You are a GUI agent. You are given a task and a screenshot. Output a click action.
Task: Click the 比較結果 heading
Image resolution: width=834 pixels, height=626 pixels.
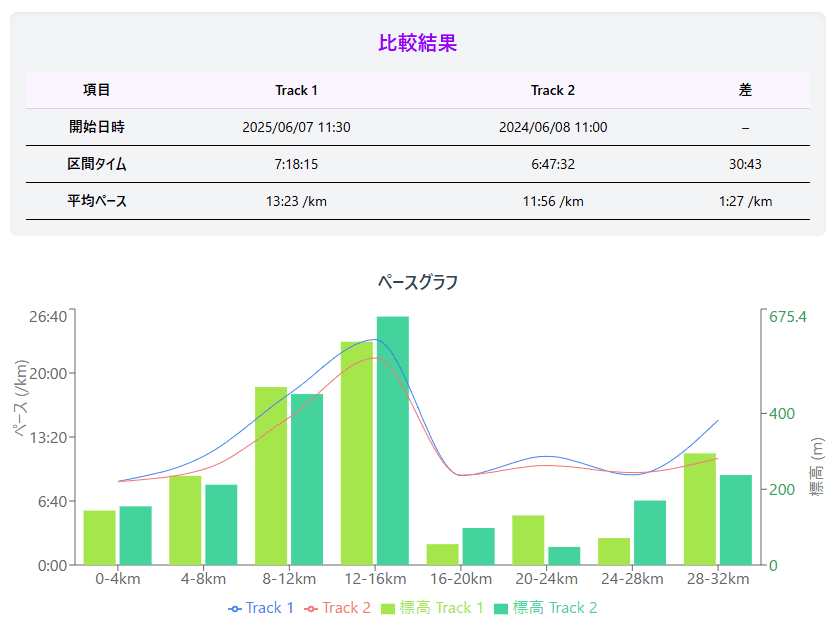[418, 43]
